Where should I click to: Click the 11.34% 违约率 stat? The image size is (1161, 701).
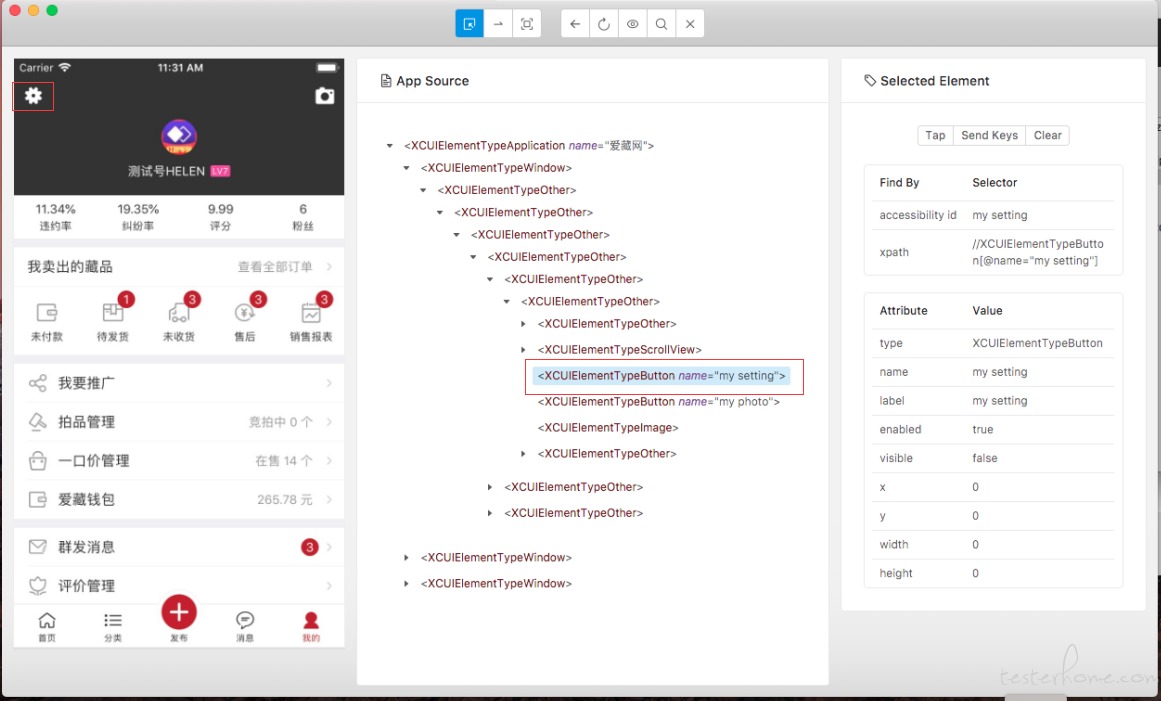(56, 217)
